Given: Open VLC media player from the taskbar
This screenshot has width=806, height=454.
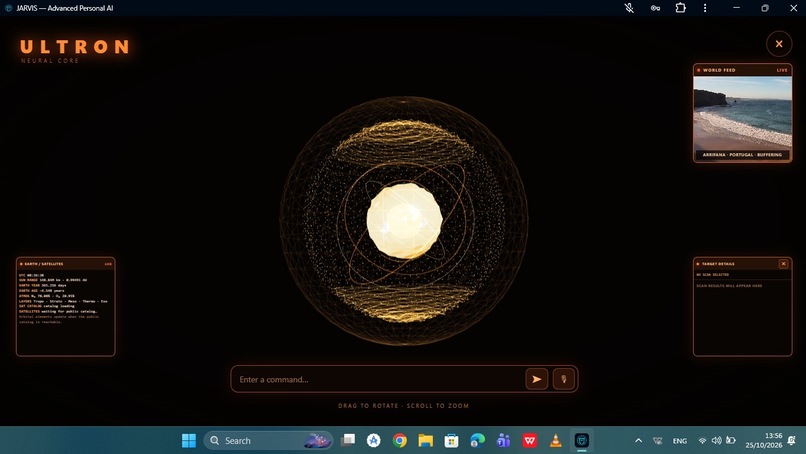Looking at the screenshot, I should click(556, 441).
